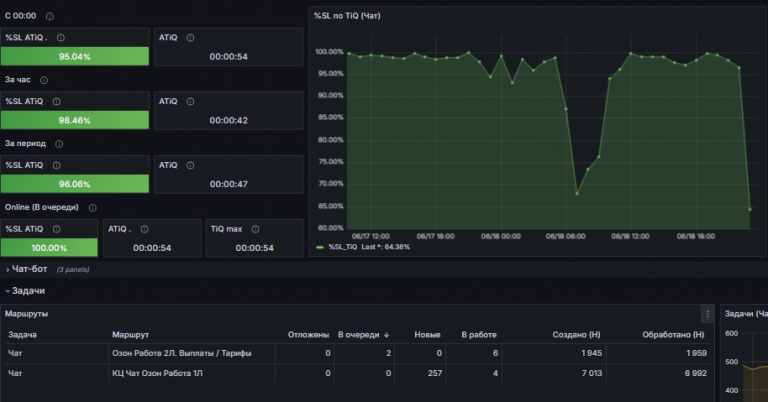Screen dimensions: 768x402
Task: Click the value '1 959' in Обработано column
Action: pos(696,353)
